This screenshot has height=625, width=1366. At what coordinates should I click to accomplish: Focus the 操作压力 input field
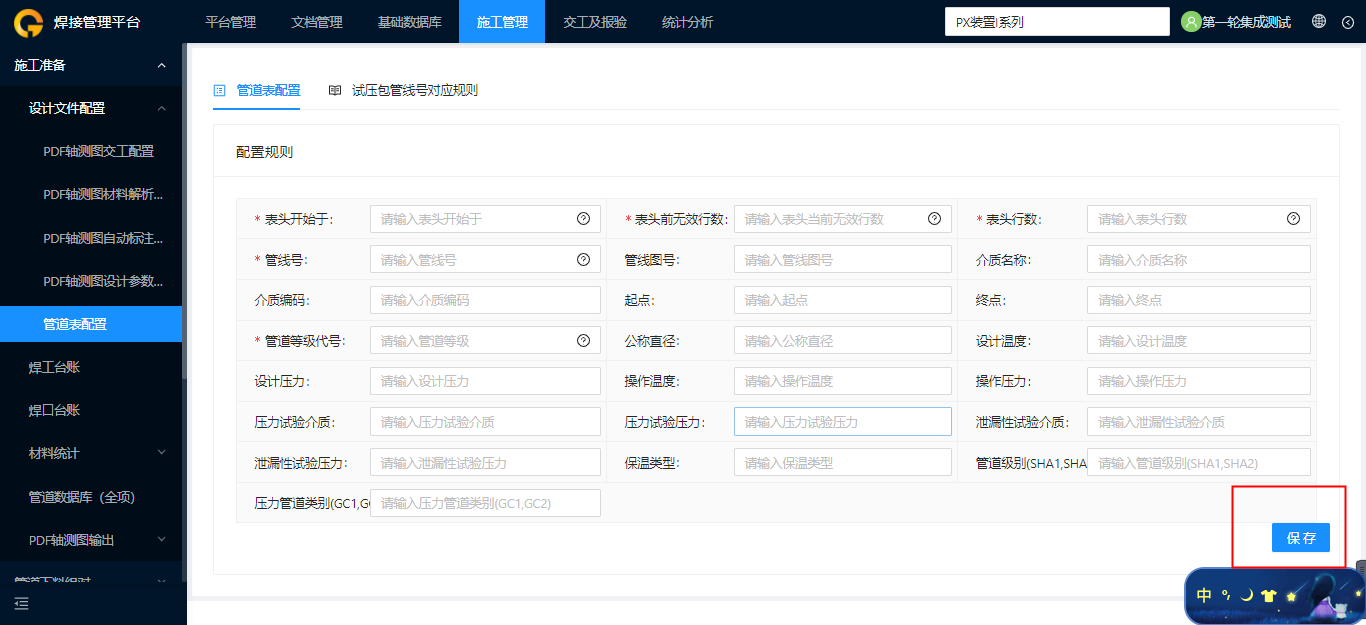point(1198,381)
